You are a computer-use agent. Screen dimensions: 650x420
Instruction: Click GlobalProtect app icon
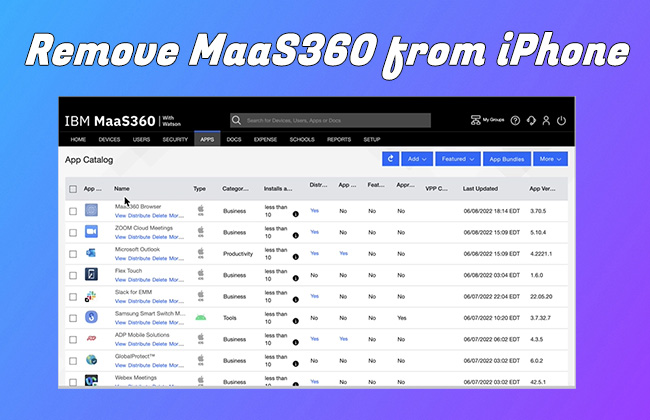tap(91, 360)
